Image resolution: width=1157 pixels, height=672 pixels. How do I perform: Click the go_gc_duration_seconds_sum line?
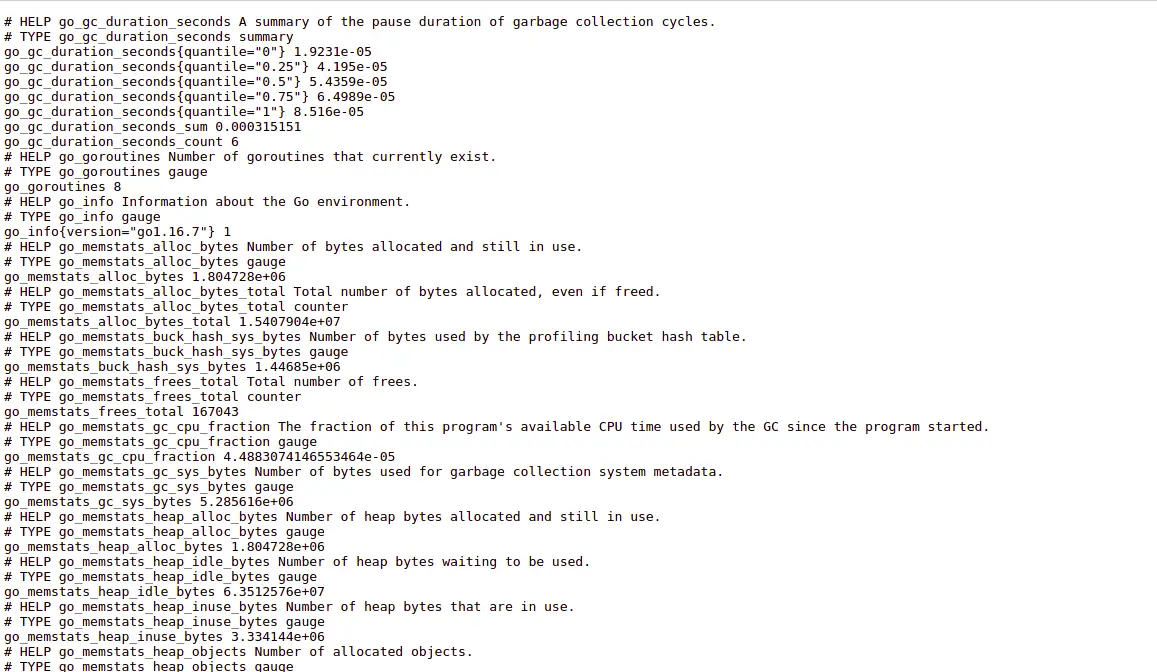(x=153, y=127)
